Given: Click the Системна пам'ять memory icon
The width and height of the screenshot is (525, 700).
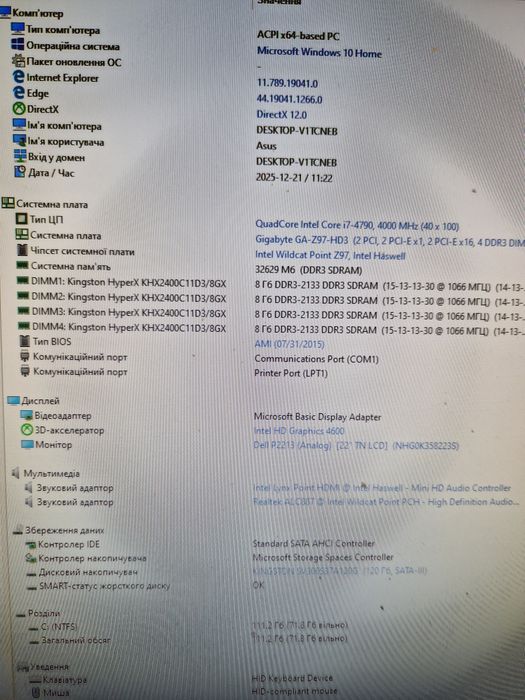Looking at the screenshot, I should click(22, 266).
